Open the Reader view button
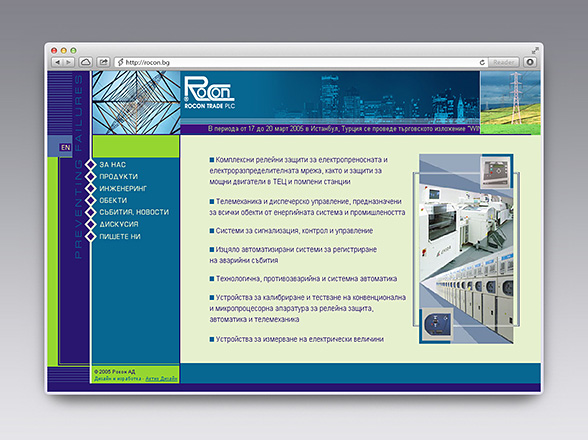This screenshot has width=588, height=440. tap(503, 62)
